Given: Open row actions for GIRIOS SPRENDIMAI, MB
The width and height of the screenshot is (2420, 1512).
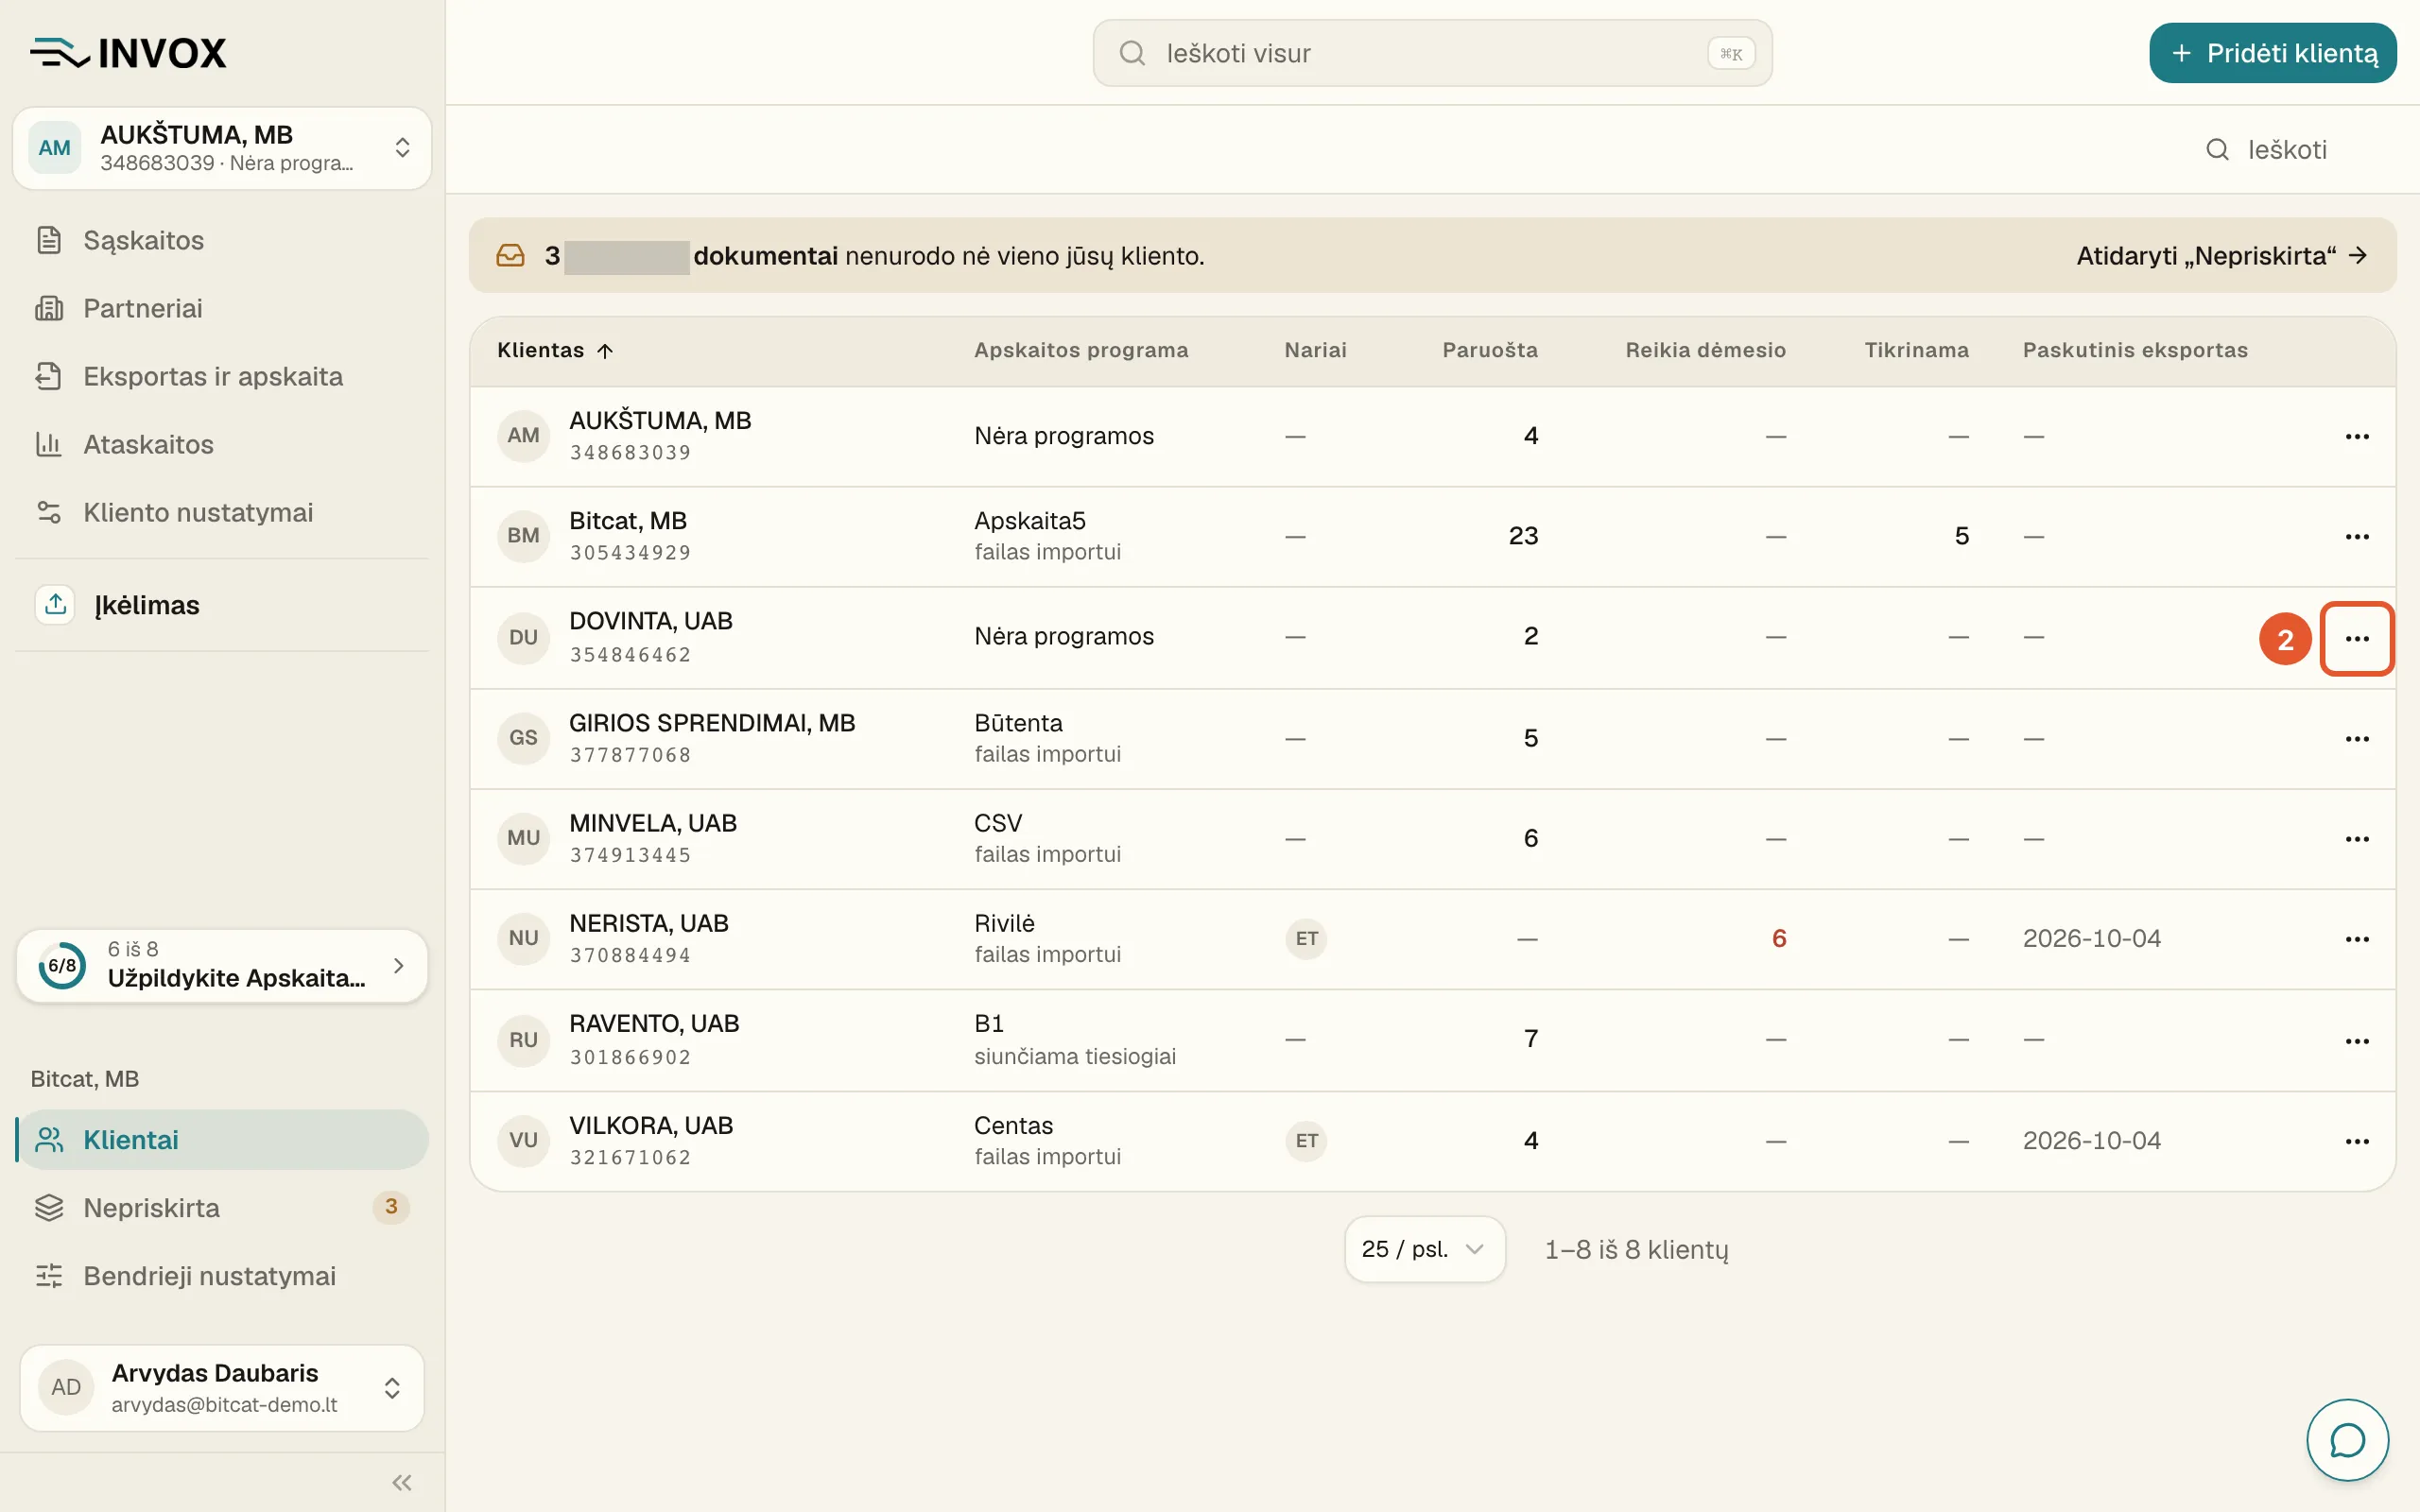Looking at the screenshot, I should point(2357,738).
